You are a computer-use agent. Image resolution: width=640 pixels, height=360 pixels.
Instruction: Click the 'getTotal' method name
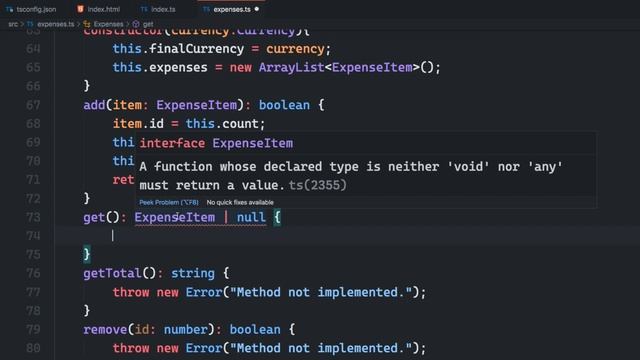[x=112, y=273]
